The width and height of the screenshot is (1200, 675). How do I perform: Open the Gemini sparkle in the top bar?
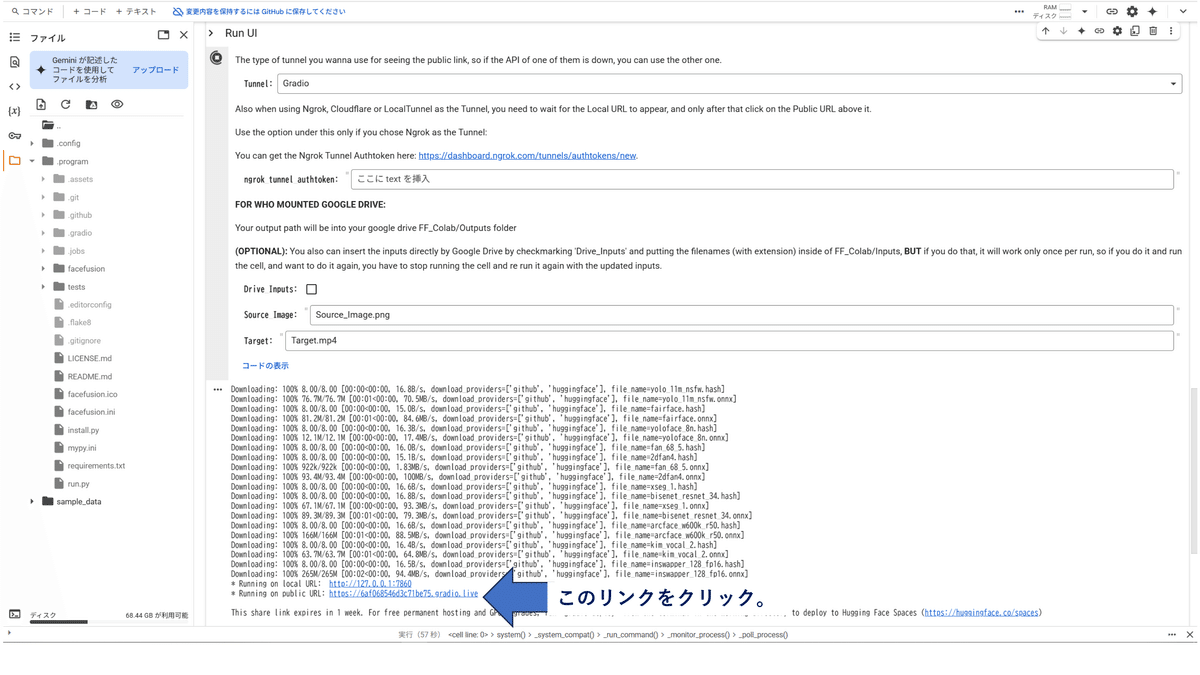point(1152,11)
